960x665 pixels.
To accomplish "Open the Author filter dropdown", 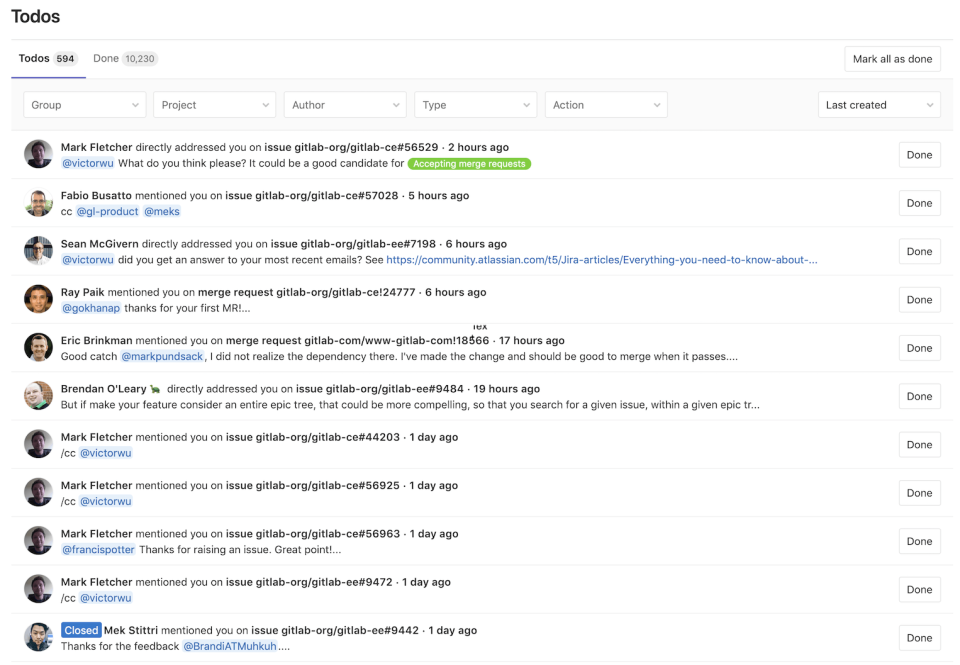I will pos(344,104).
